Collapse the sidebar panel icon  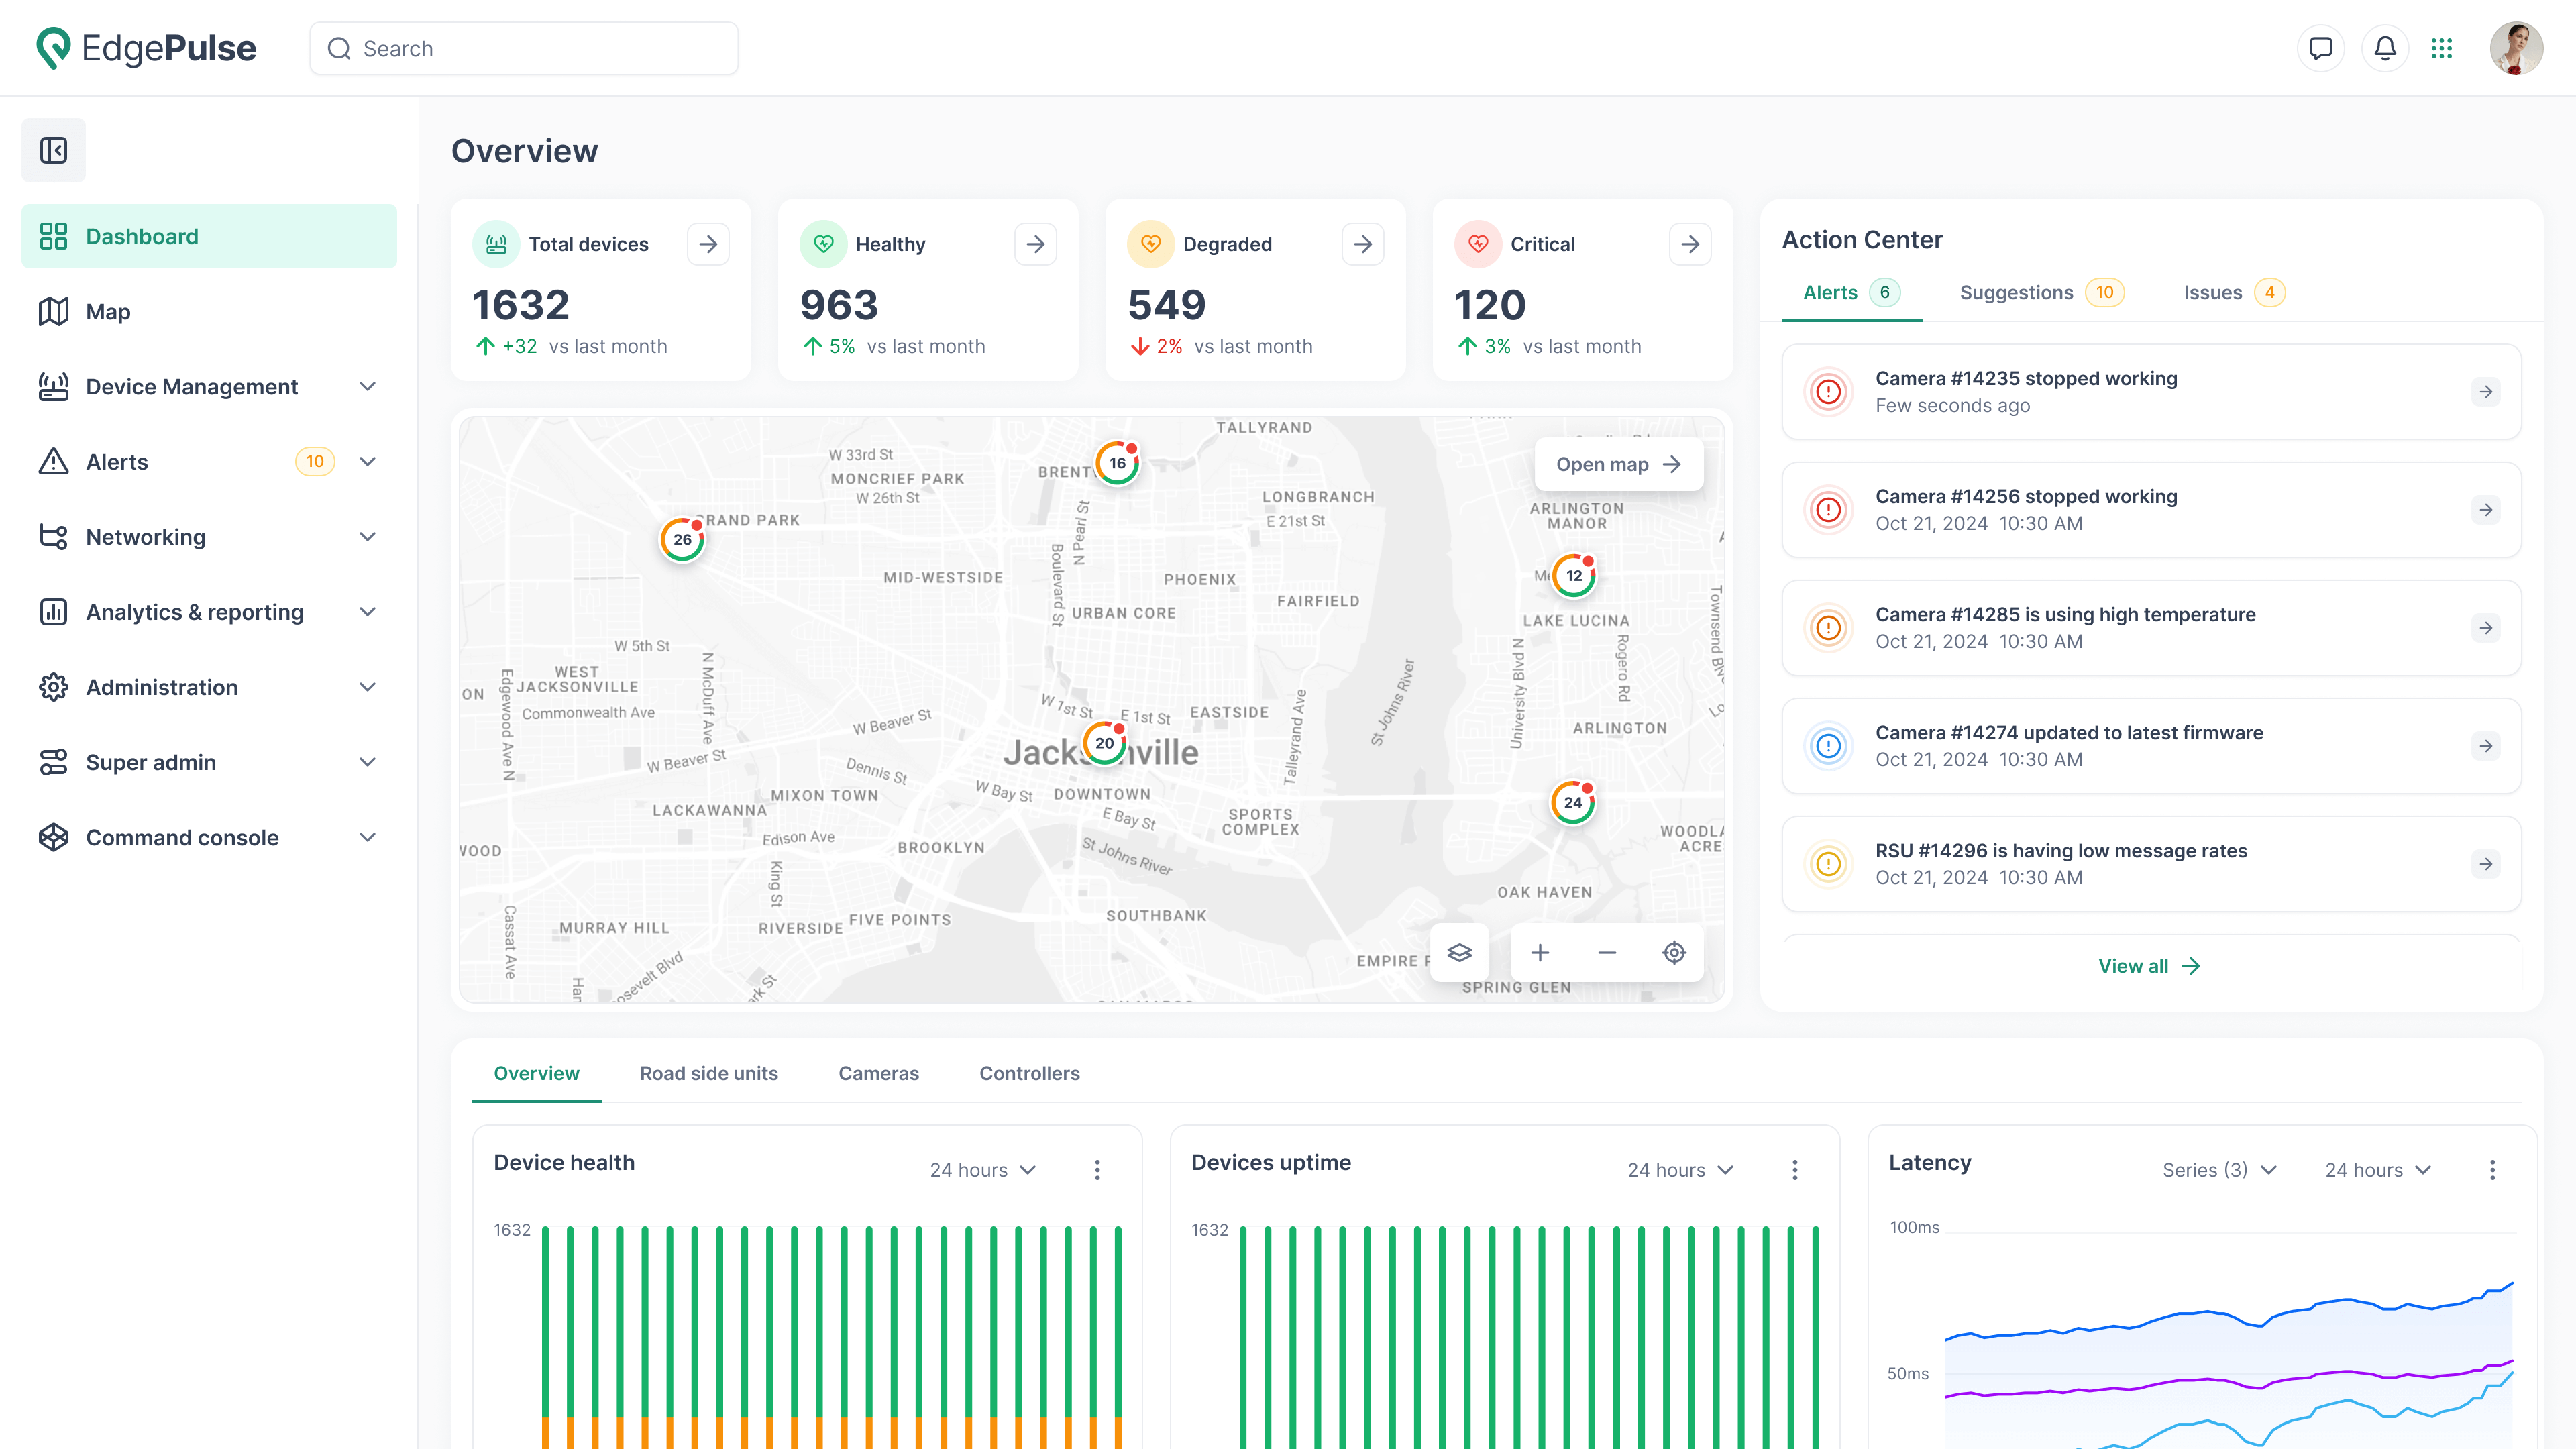54,150
